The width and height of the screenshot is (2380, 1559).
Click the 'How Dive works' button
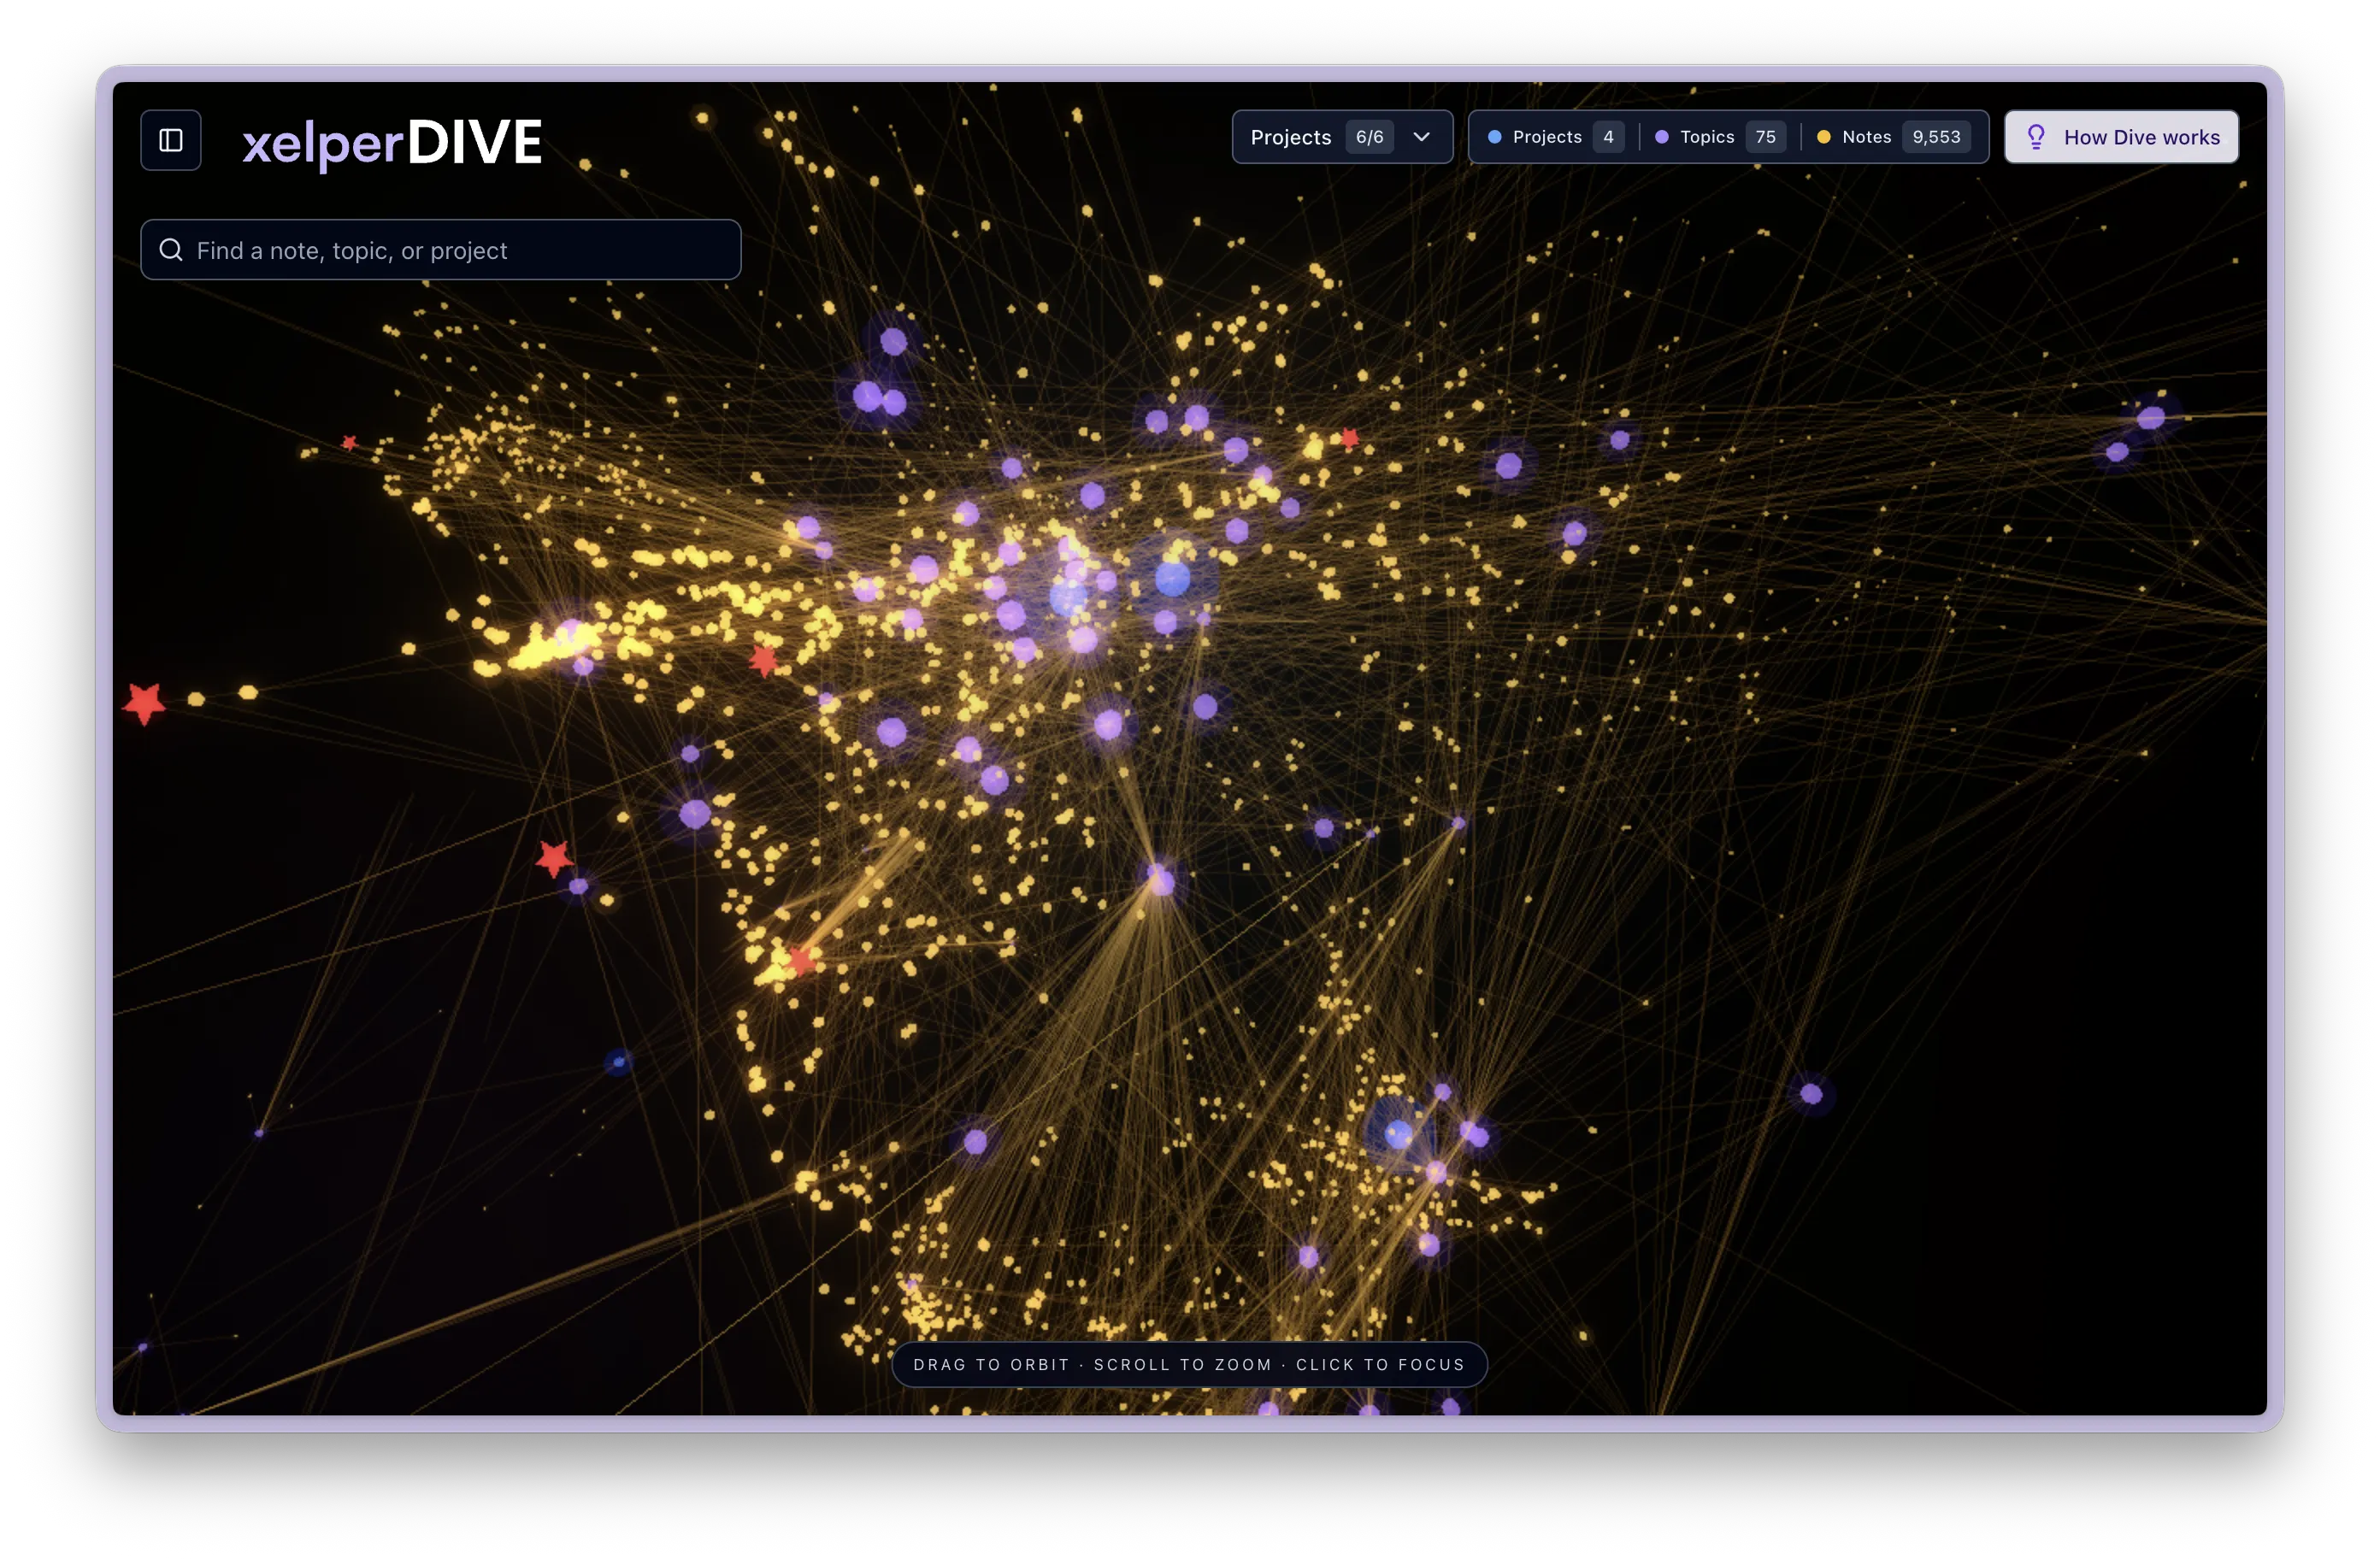point(2120,137)
